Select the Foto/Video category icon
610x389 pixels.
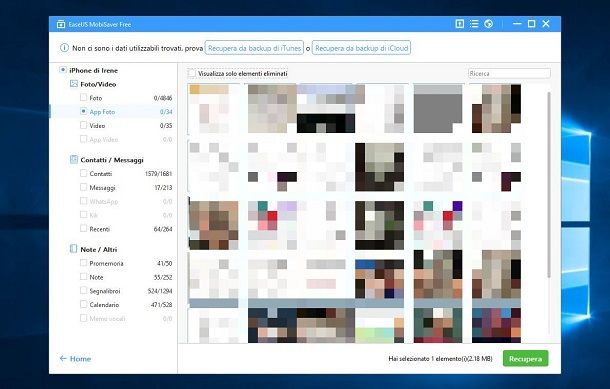(74, 84)
